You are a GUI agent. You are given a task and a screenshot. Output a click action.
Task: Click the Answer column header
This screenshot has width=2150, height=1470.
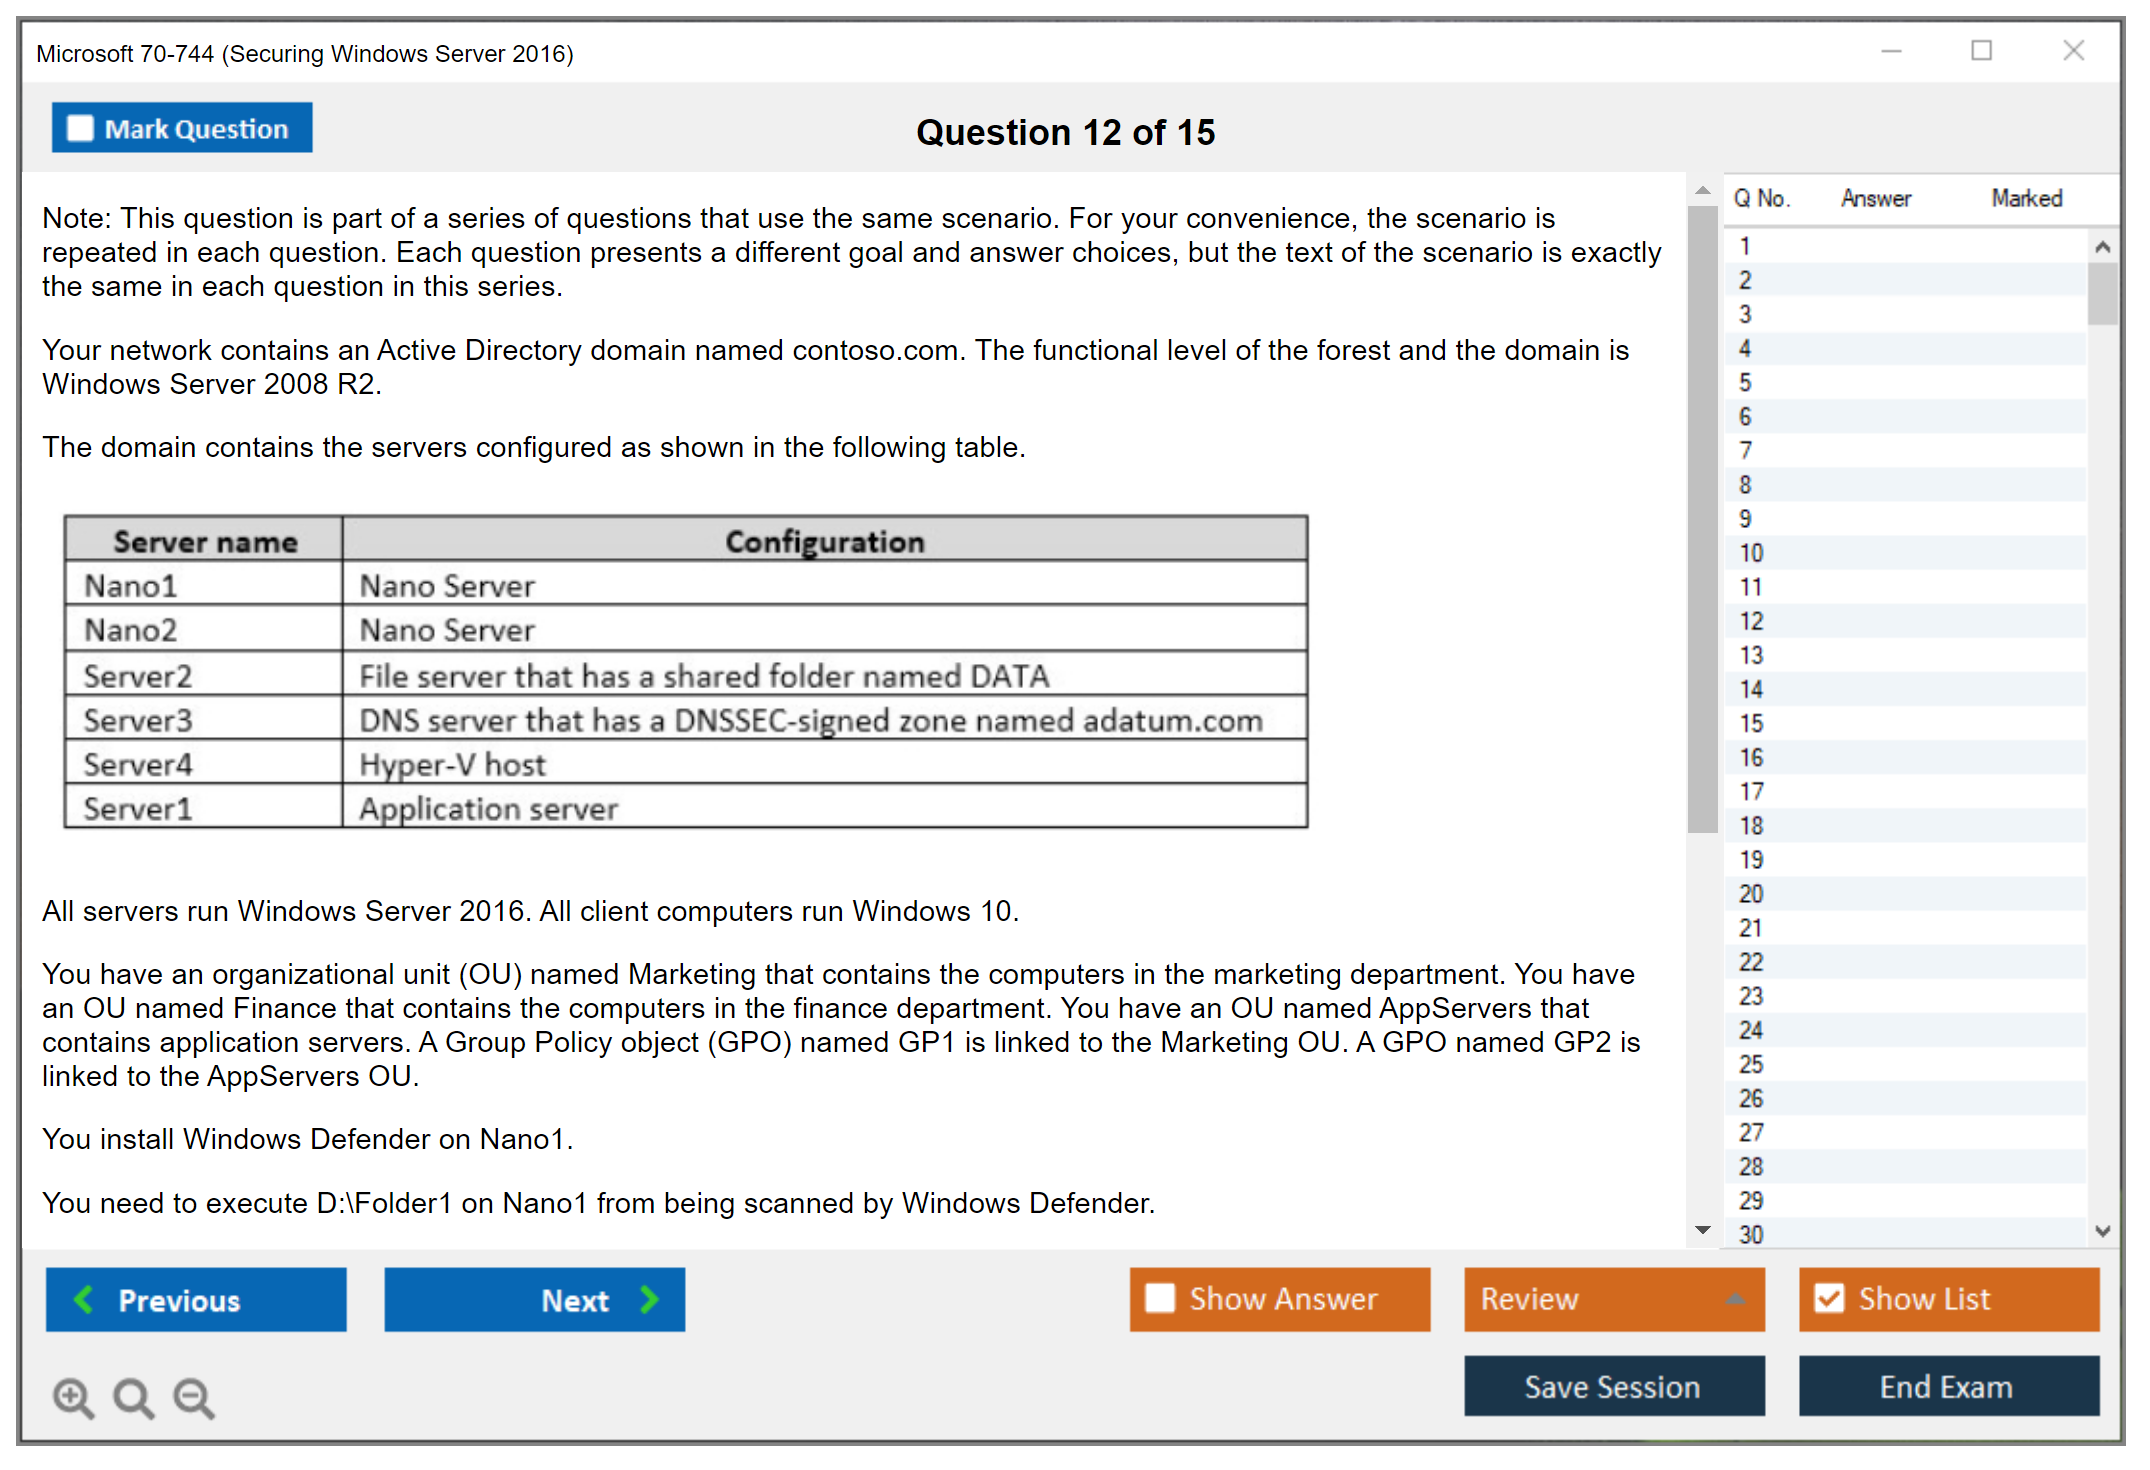1875,198
